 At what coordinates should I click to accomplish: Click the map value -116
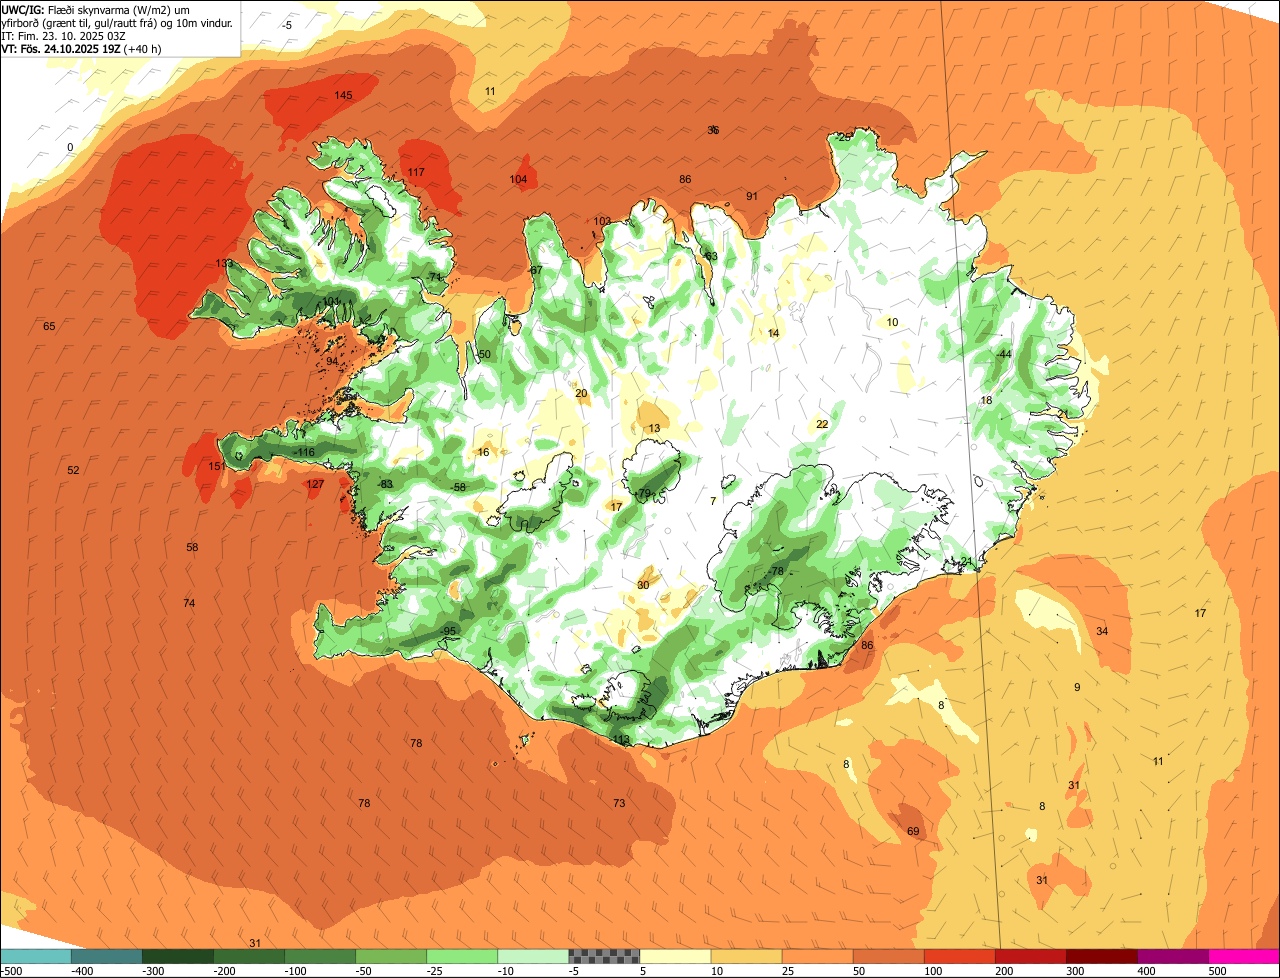(304, 453)
